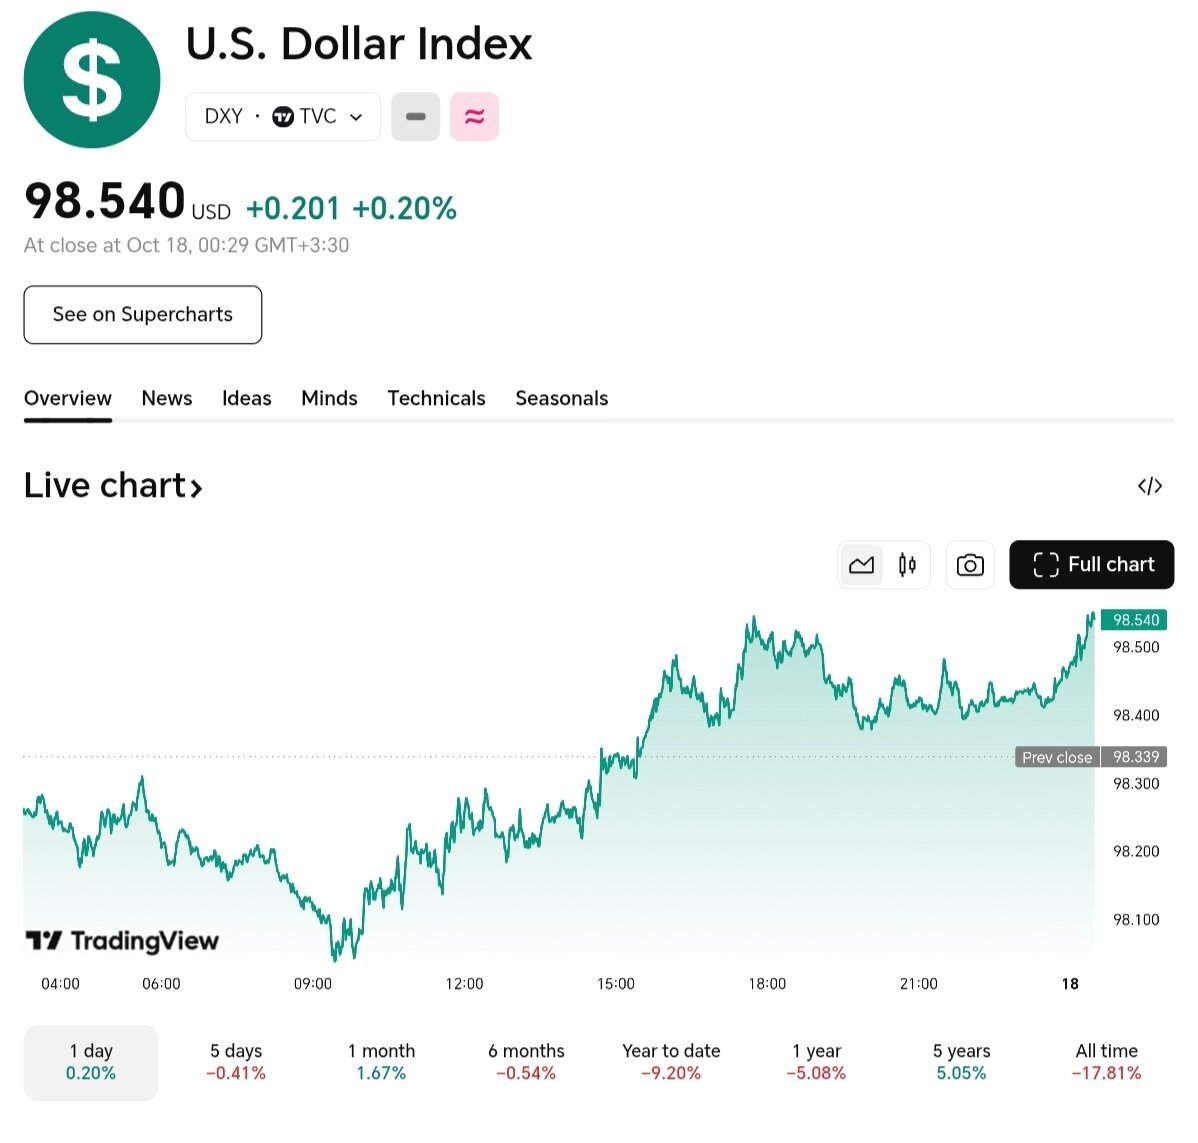Click the green dollar sign logo
This screenshot has height=1143, width=1198.
(x=92, y=80)
